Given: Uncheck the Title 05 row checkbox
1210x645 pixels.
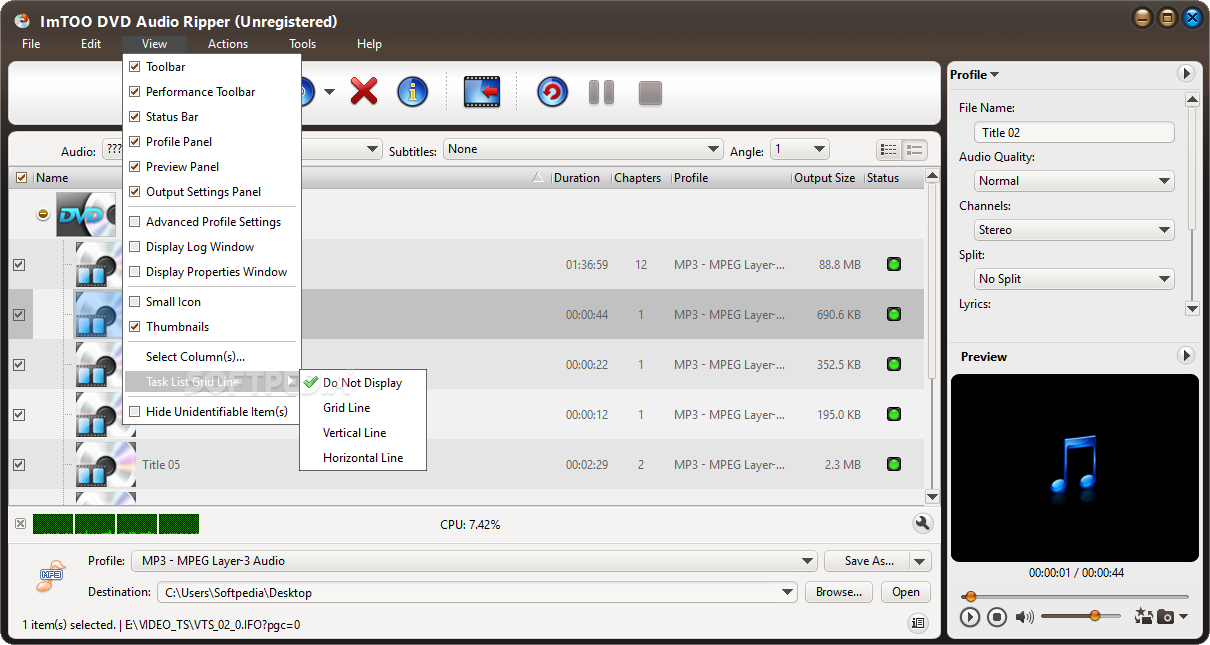Looking at the screenshot, I should 19,464.
